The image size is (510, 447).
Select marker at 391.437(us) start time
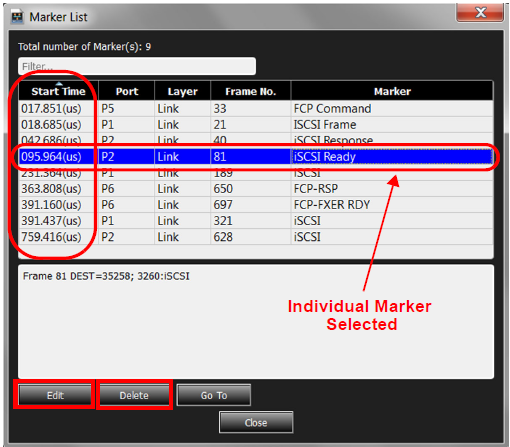(x=256, y=221)
